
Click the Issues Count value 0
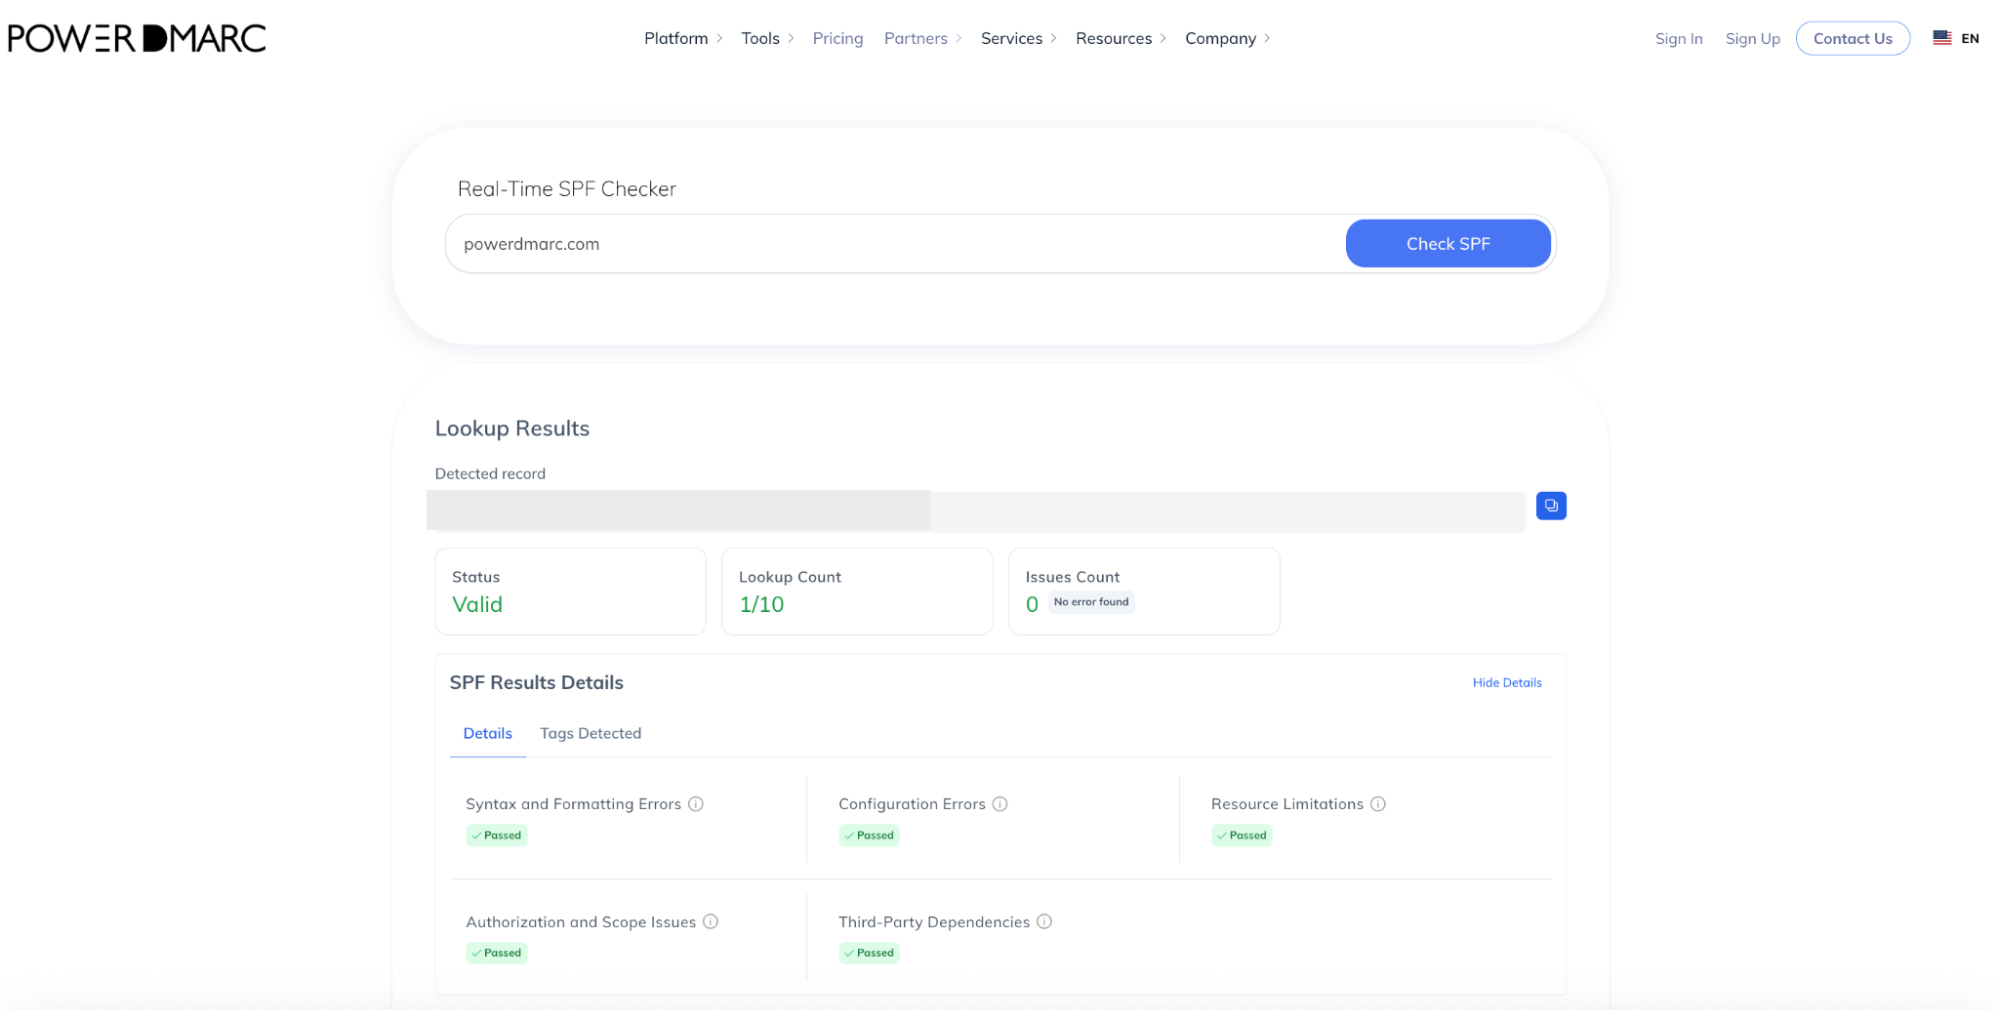(x=1032, y=605)
